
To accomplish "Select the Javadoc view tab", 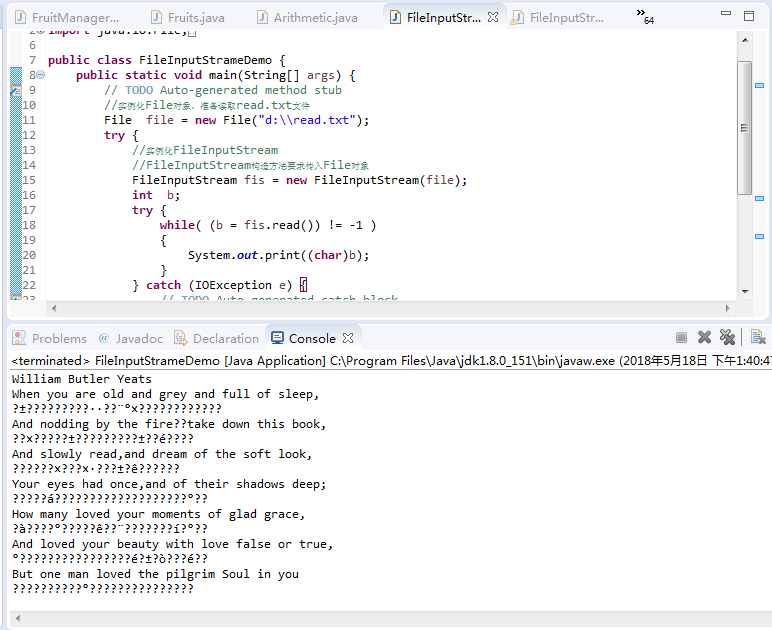I will click(x=130, y=339).
